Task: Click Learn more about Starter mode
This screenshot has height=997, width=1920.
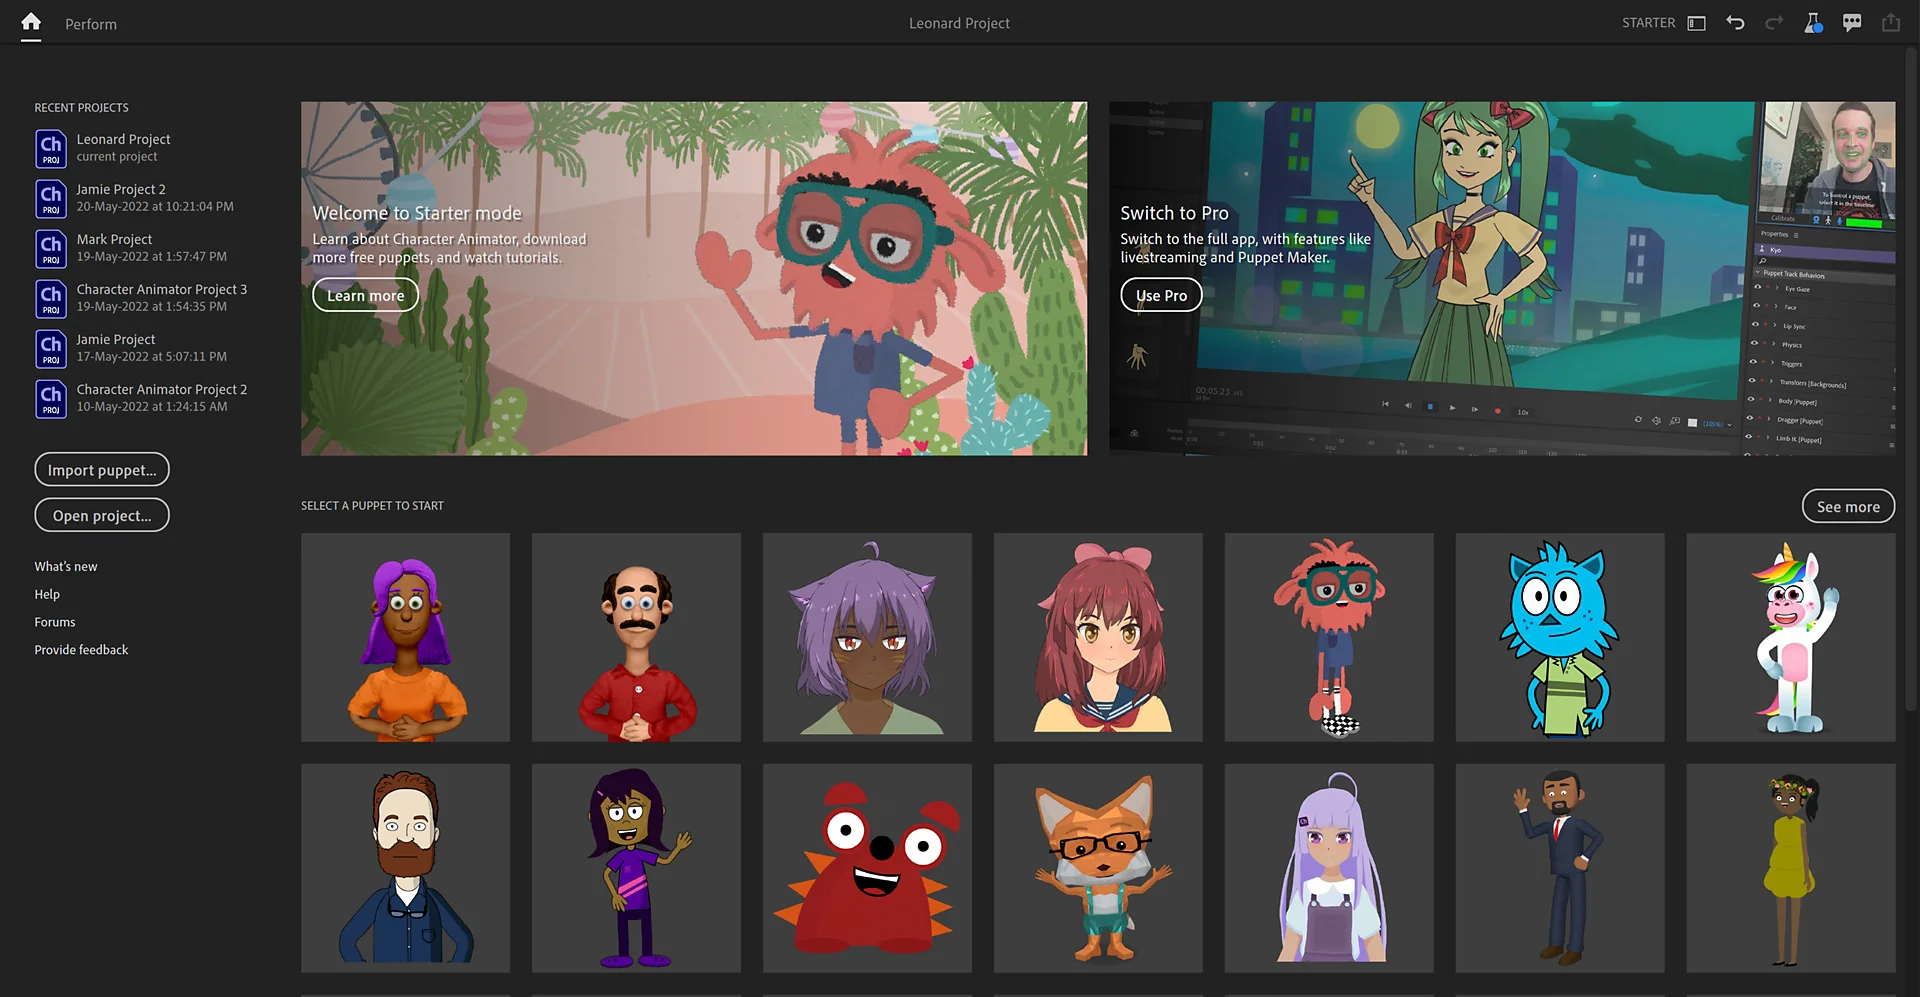Action: [365, 294]
